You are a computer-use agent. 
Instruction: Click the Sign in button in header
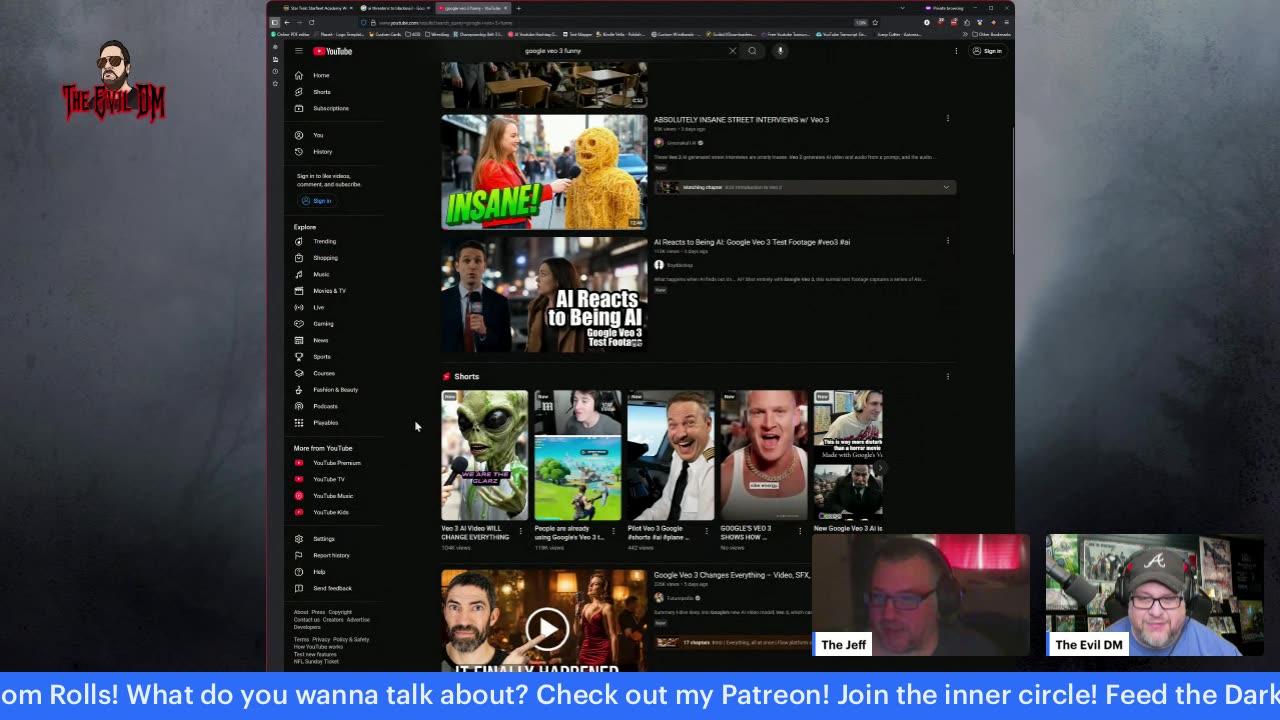coord(987,51)
